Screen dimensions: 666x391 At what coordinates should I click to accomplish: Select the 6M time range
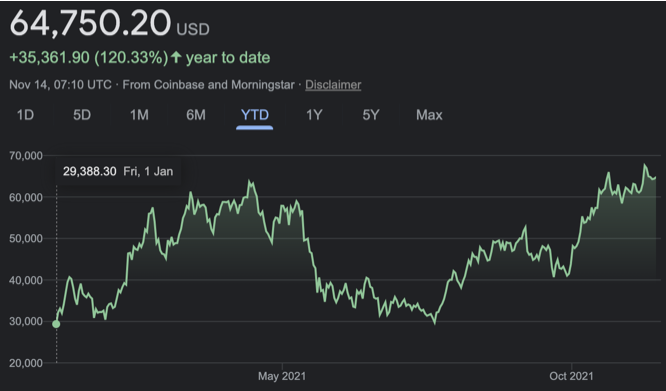tap(196, 115)
